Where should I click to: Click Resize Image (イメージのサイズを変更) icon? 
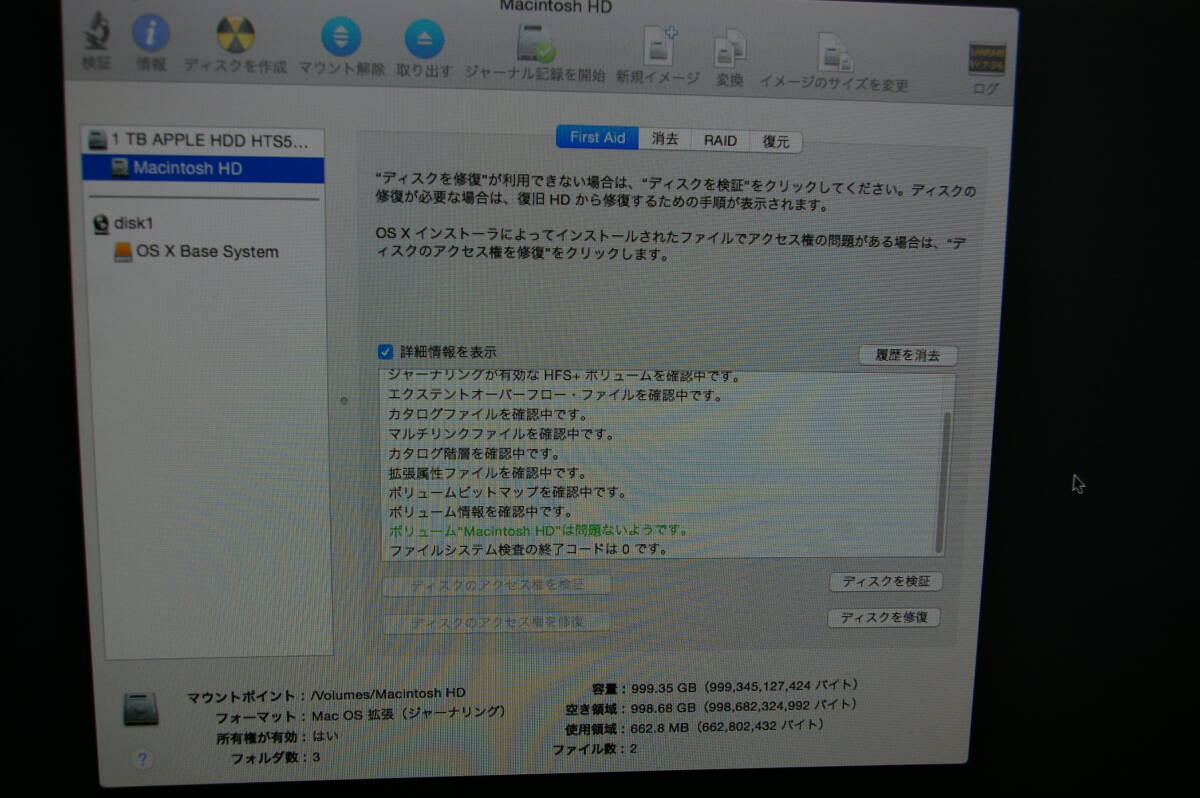click(834, 52)
